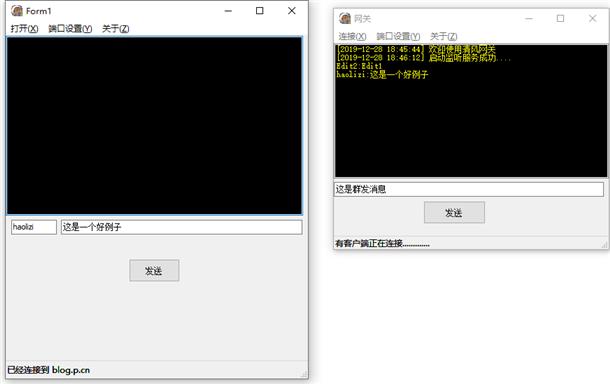Click the 这是一个好例子 message input field

click(181, 227)
